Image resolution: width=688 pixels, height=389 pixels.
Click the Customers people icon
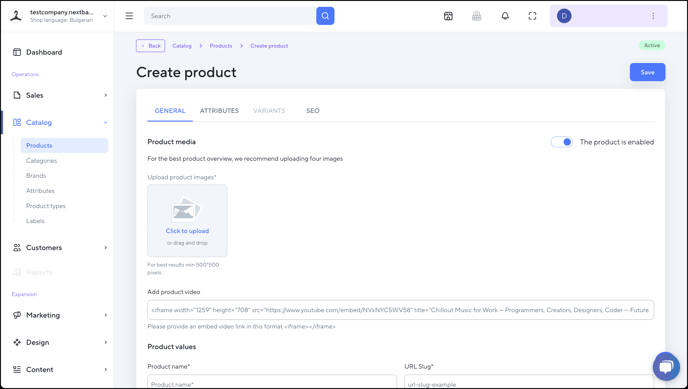click(17, 247)
